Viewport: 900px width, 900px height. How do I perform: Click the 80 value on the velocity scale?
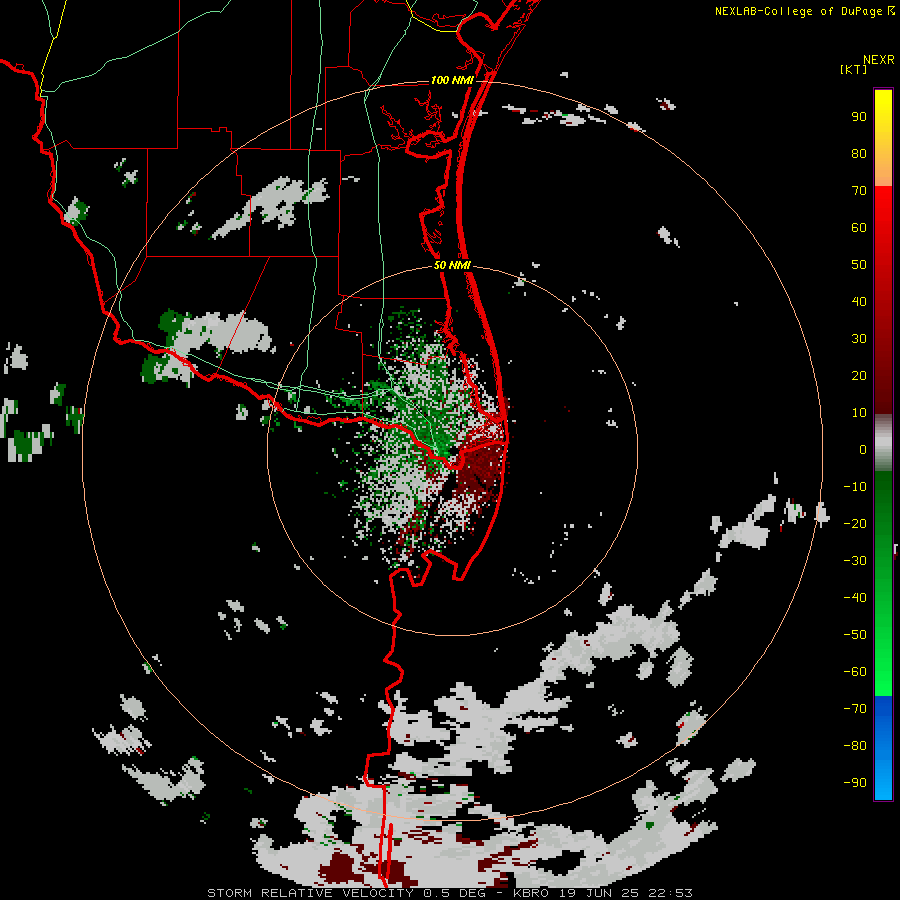pyautogui.click(x=859, y=153)
